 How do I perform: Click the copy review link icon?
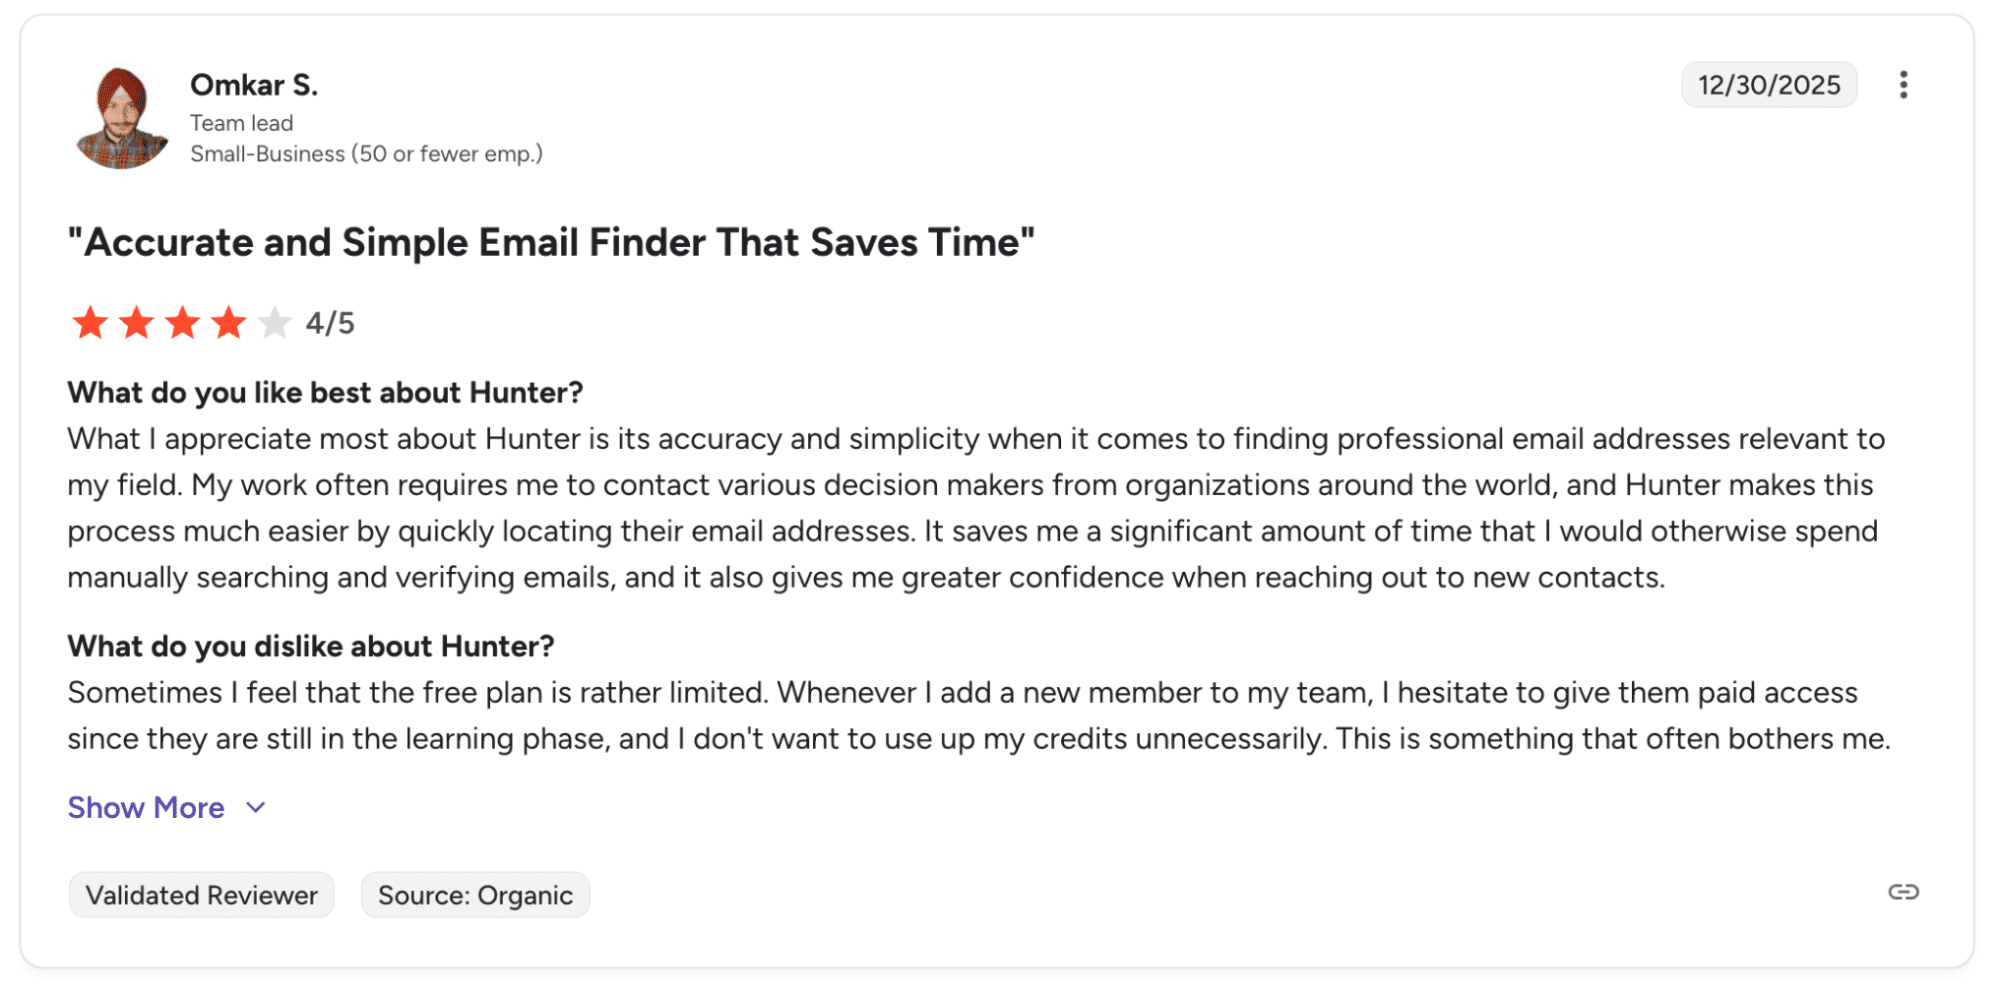tap(1903, 892)
